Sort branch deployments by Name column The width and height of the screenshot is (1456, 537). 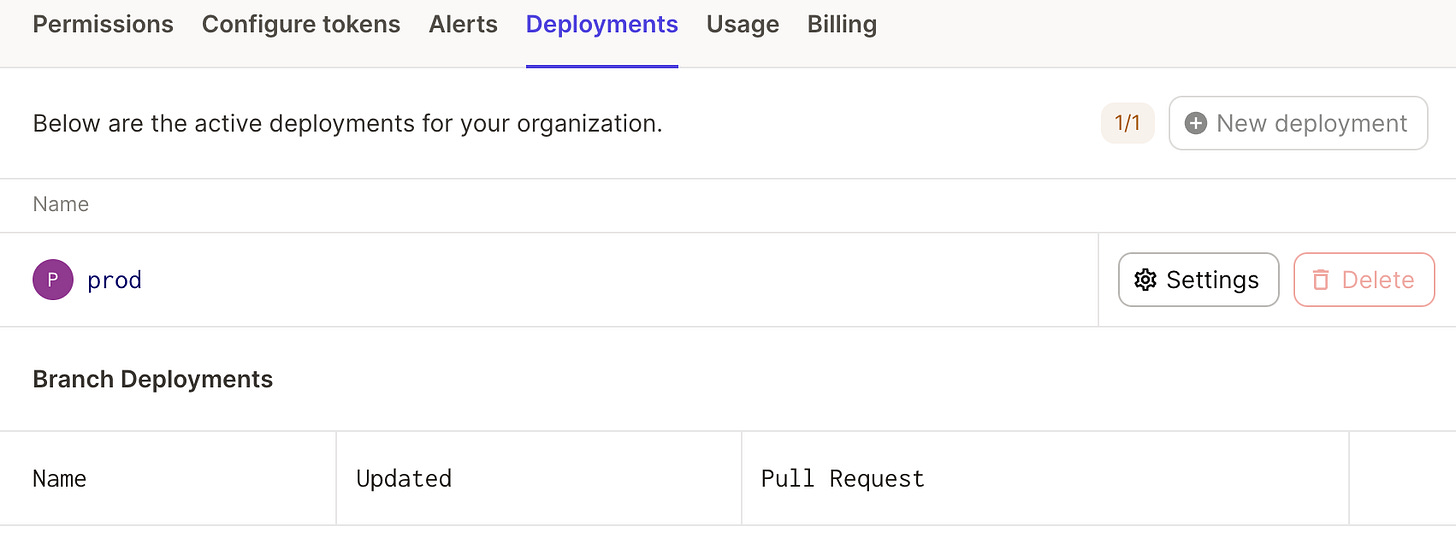pos(59,479)
